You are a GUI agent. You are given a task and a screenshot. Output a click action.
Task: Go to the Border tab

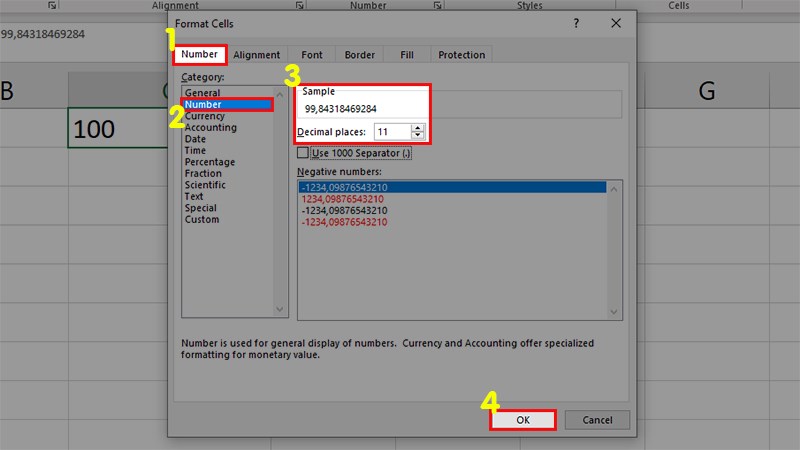359,55
